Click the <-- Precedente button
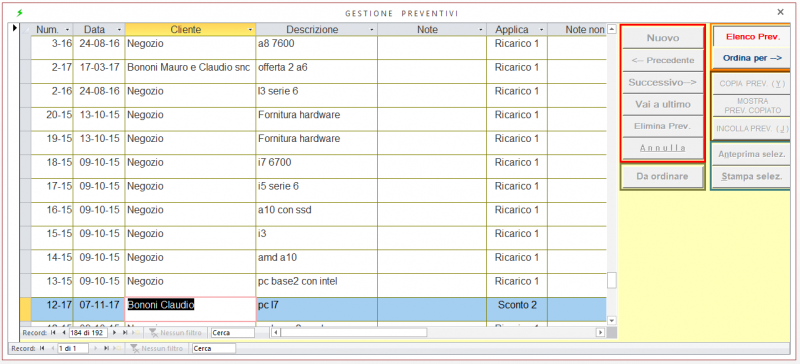Image resolution: width=800 pixels, height=364 pixels. coord(663,60)
